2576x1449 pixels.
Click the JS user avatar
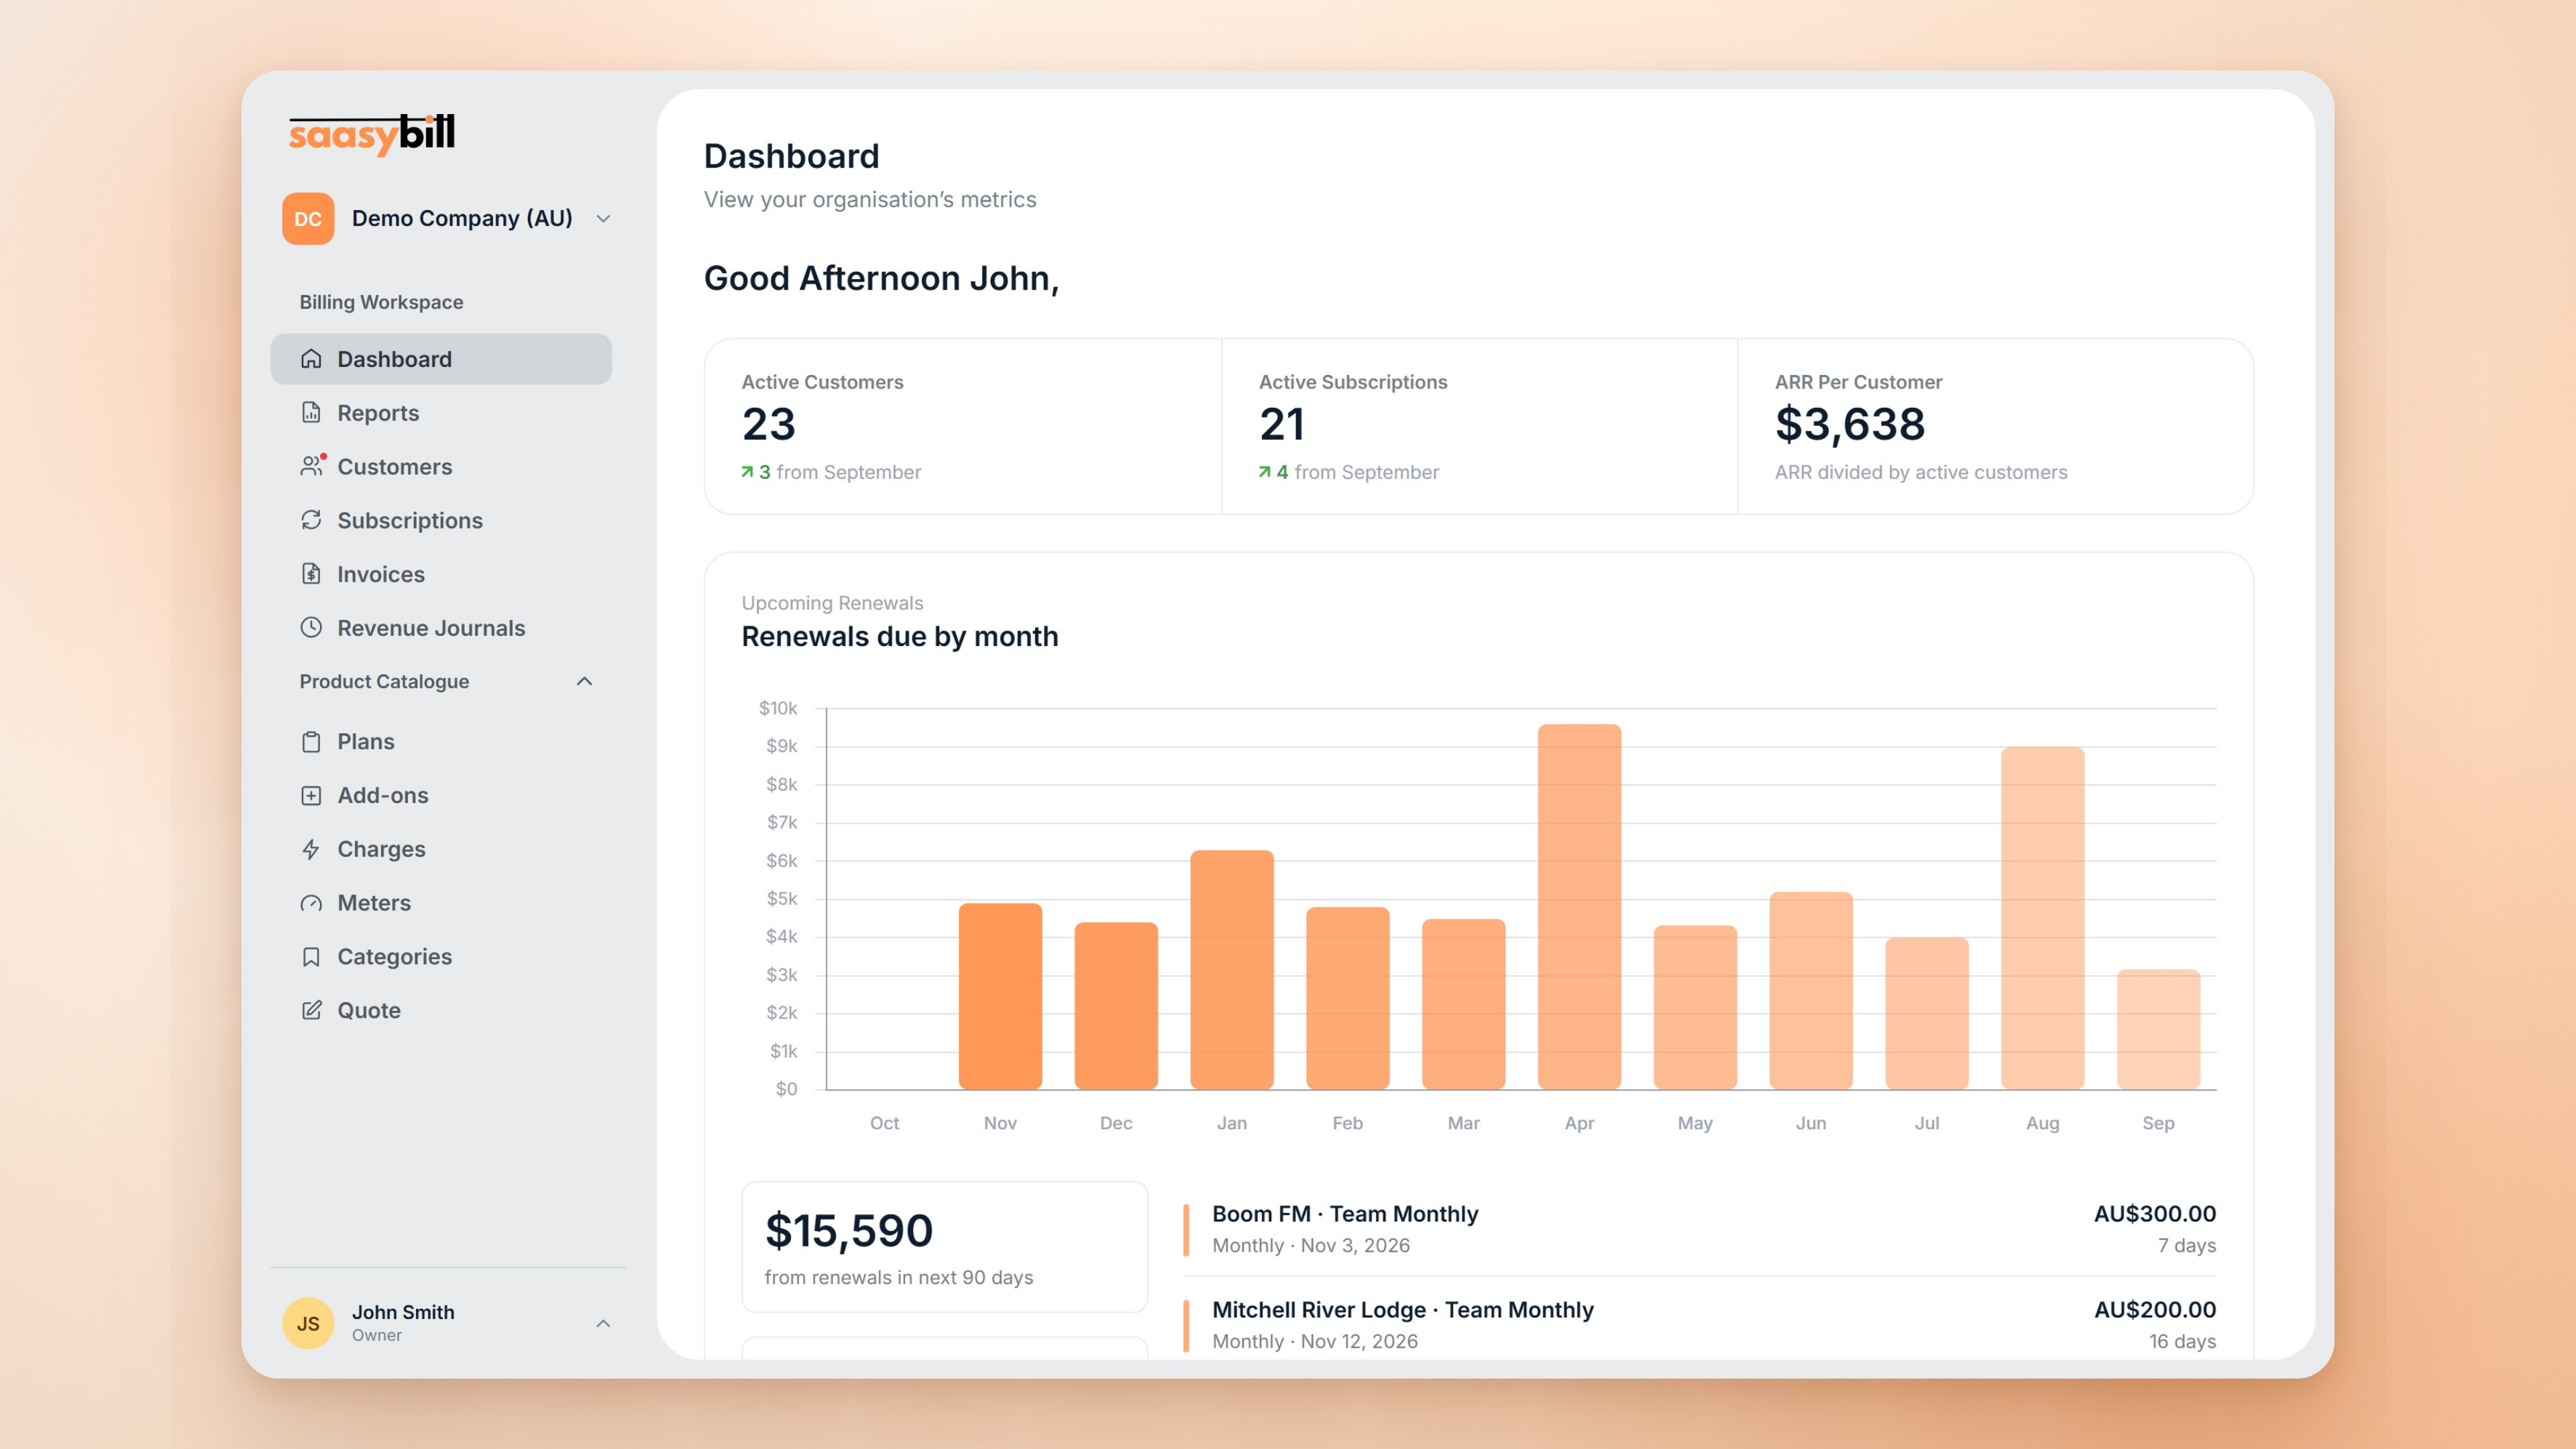(308, 1323)
